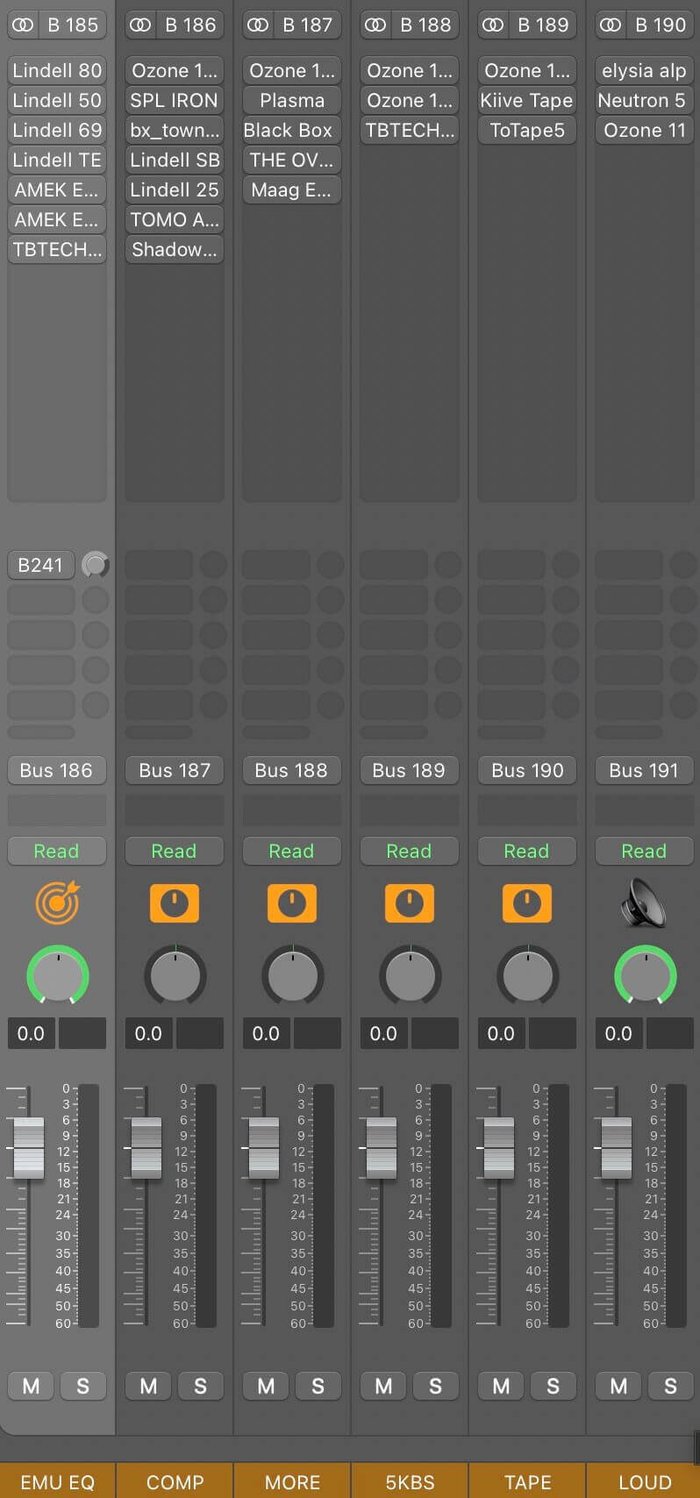Screen dimensions: 700x1498
Task: Click the 0.0 level field on MORE strip
Action: (266, 1033)
